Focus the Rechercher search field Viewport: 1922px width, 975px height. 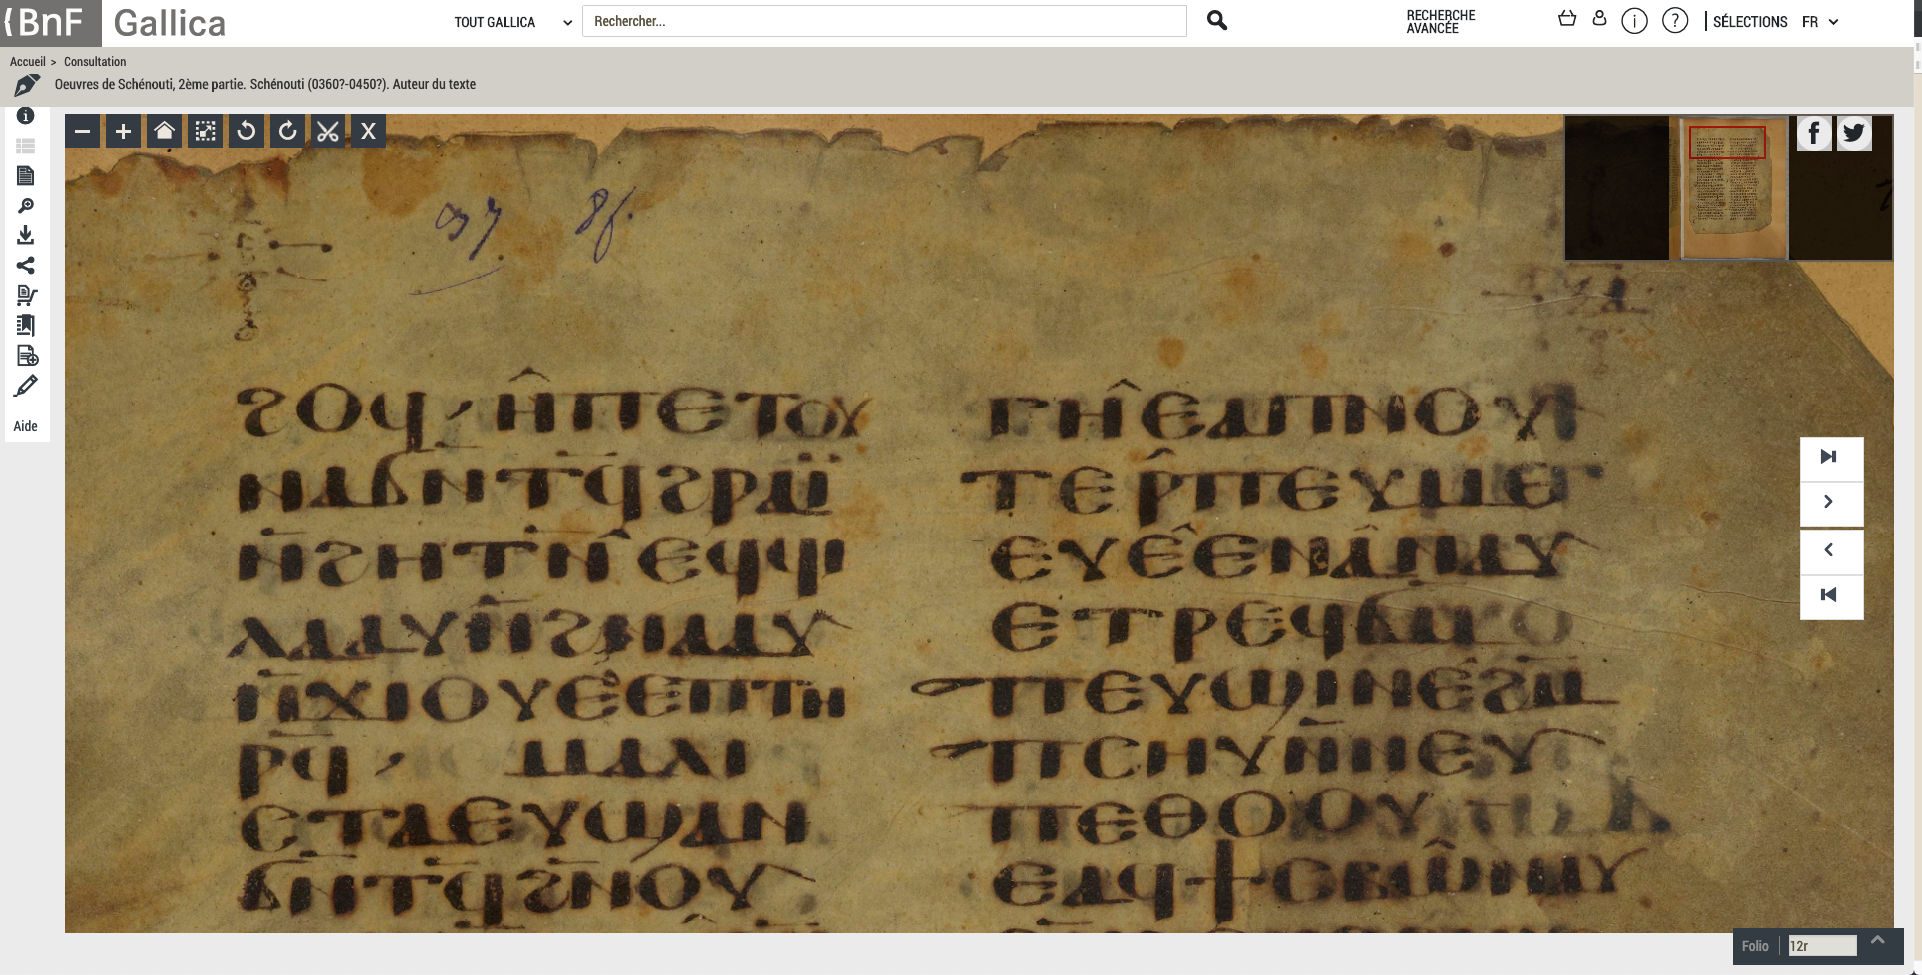tap(884, 21)
